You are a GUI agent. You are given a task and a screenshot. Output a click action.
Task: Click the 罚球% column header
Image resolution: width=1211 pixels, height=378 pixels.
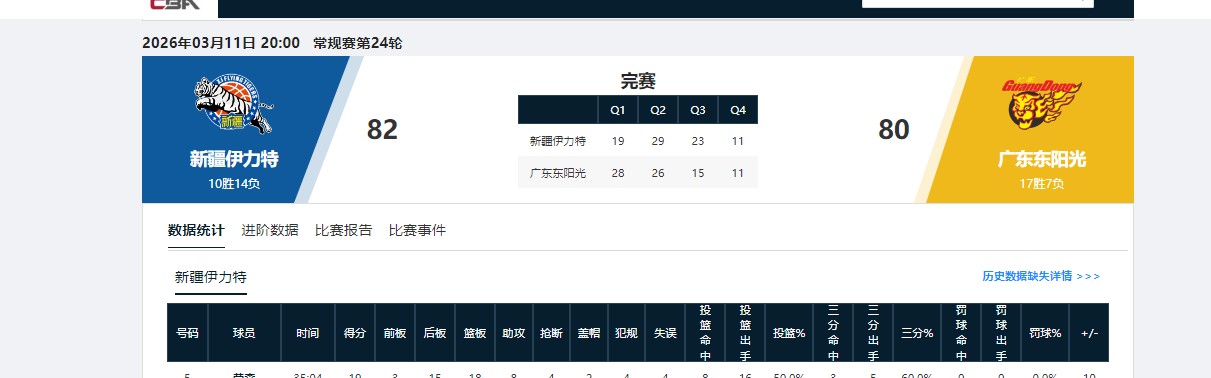click(1045, 333)
